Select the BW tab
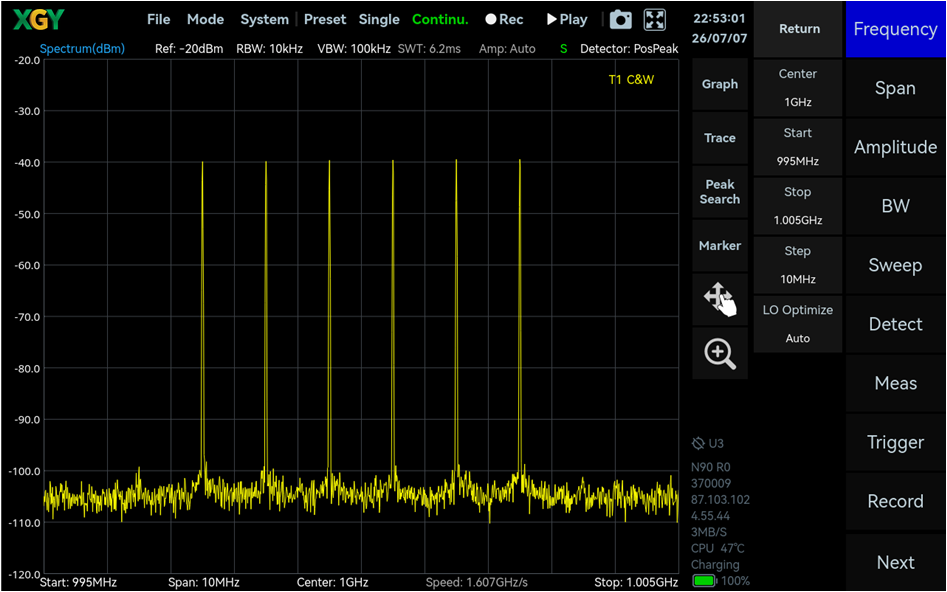This screenshot has height=592, width=947. click(x=896, y=206)
